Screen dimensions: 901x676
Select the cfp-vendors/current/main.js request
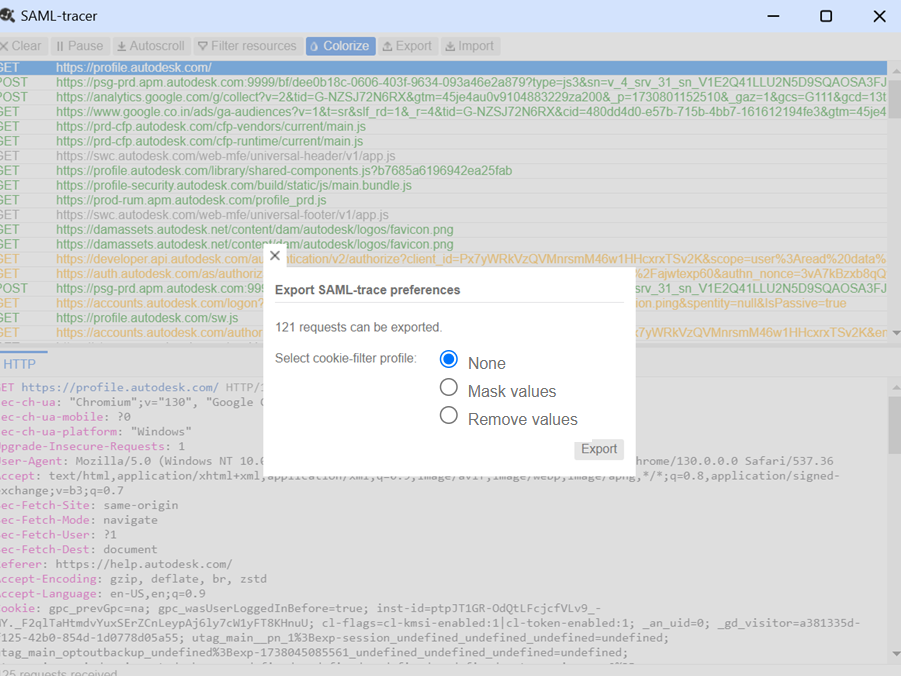coord(443,126)
